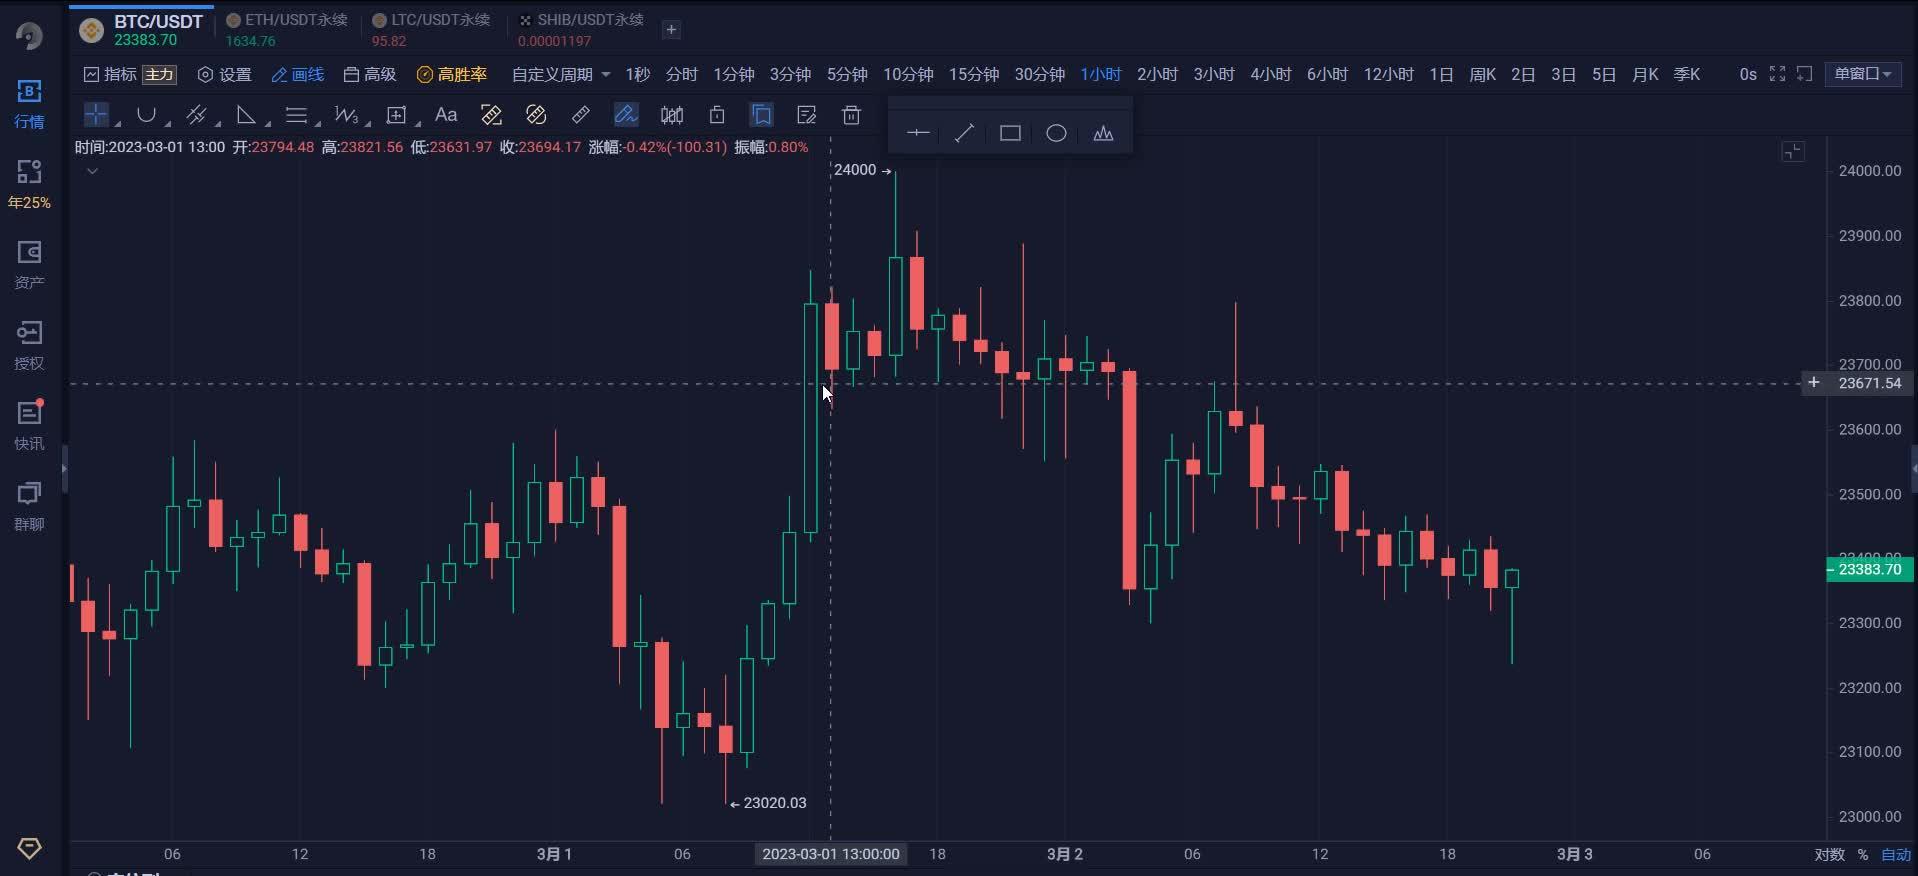Click the trash icon to delete drawings
Image resolution: width=1918 pixels, height=876 pixels.
tap(851, 115)
